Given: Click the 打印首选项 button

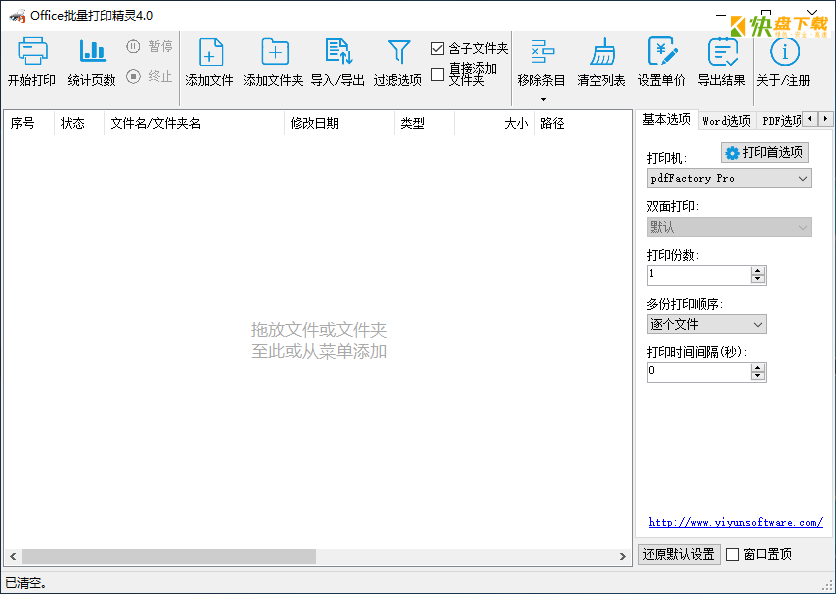Looking at the screenshot, I should (x=765, y=153).
